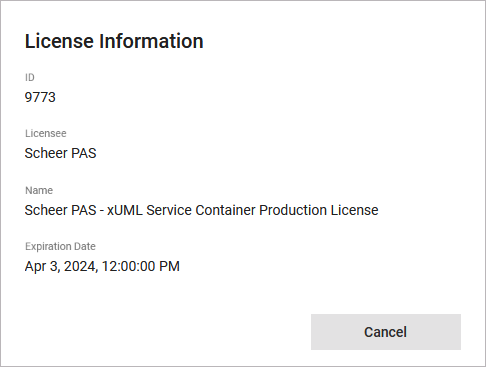Click the Expiration Date field label
This screenshot has height=367, width=486.
click(x=60, y=246)
